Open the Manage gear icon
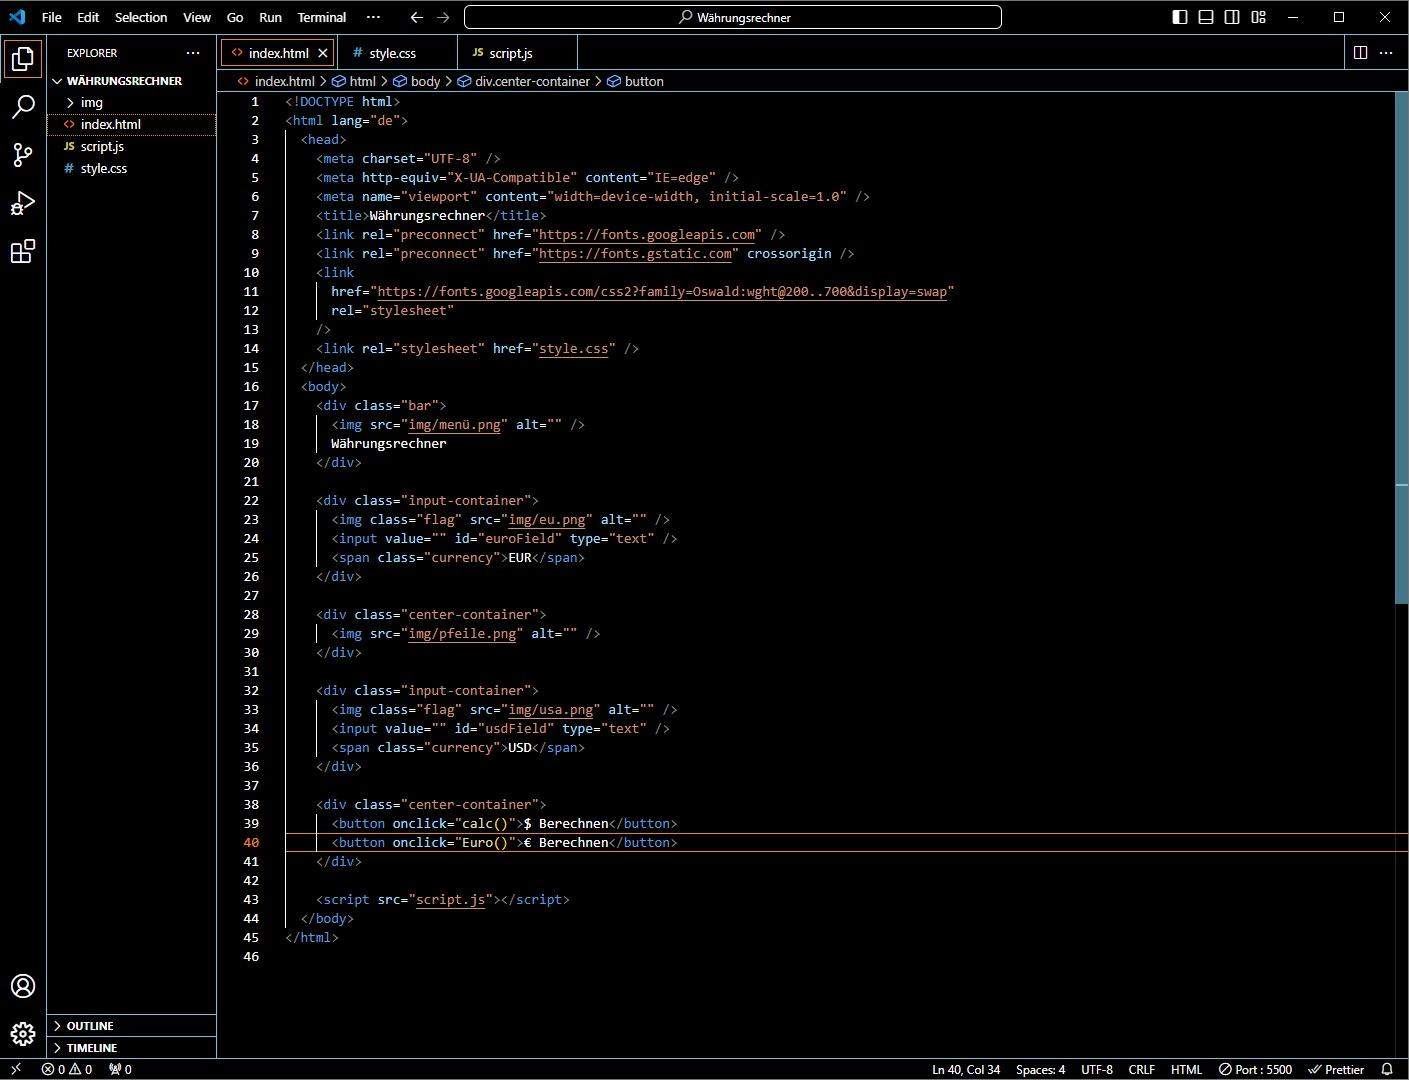1409x1080 pixels. pos(23,1034)
